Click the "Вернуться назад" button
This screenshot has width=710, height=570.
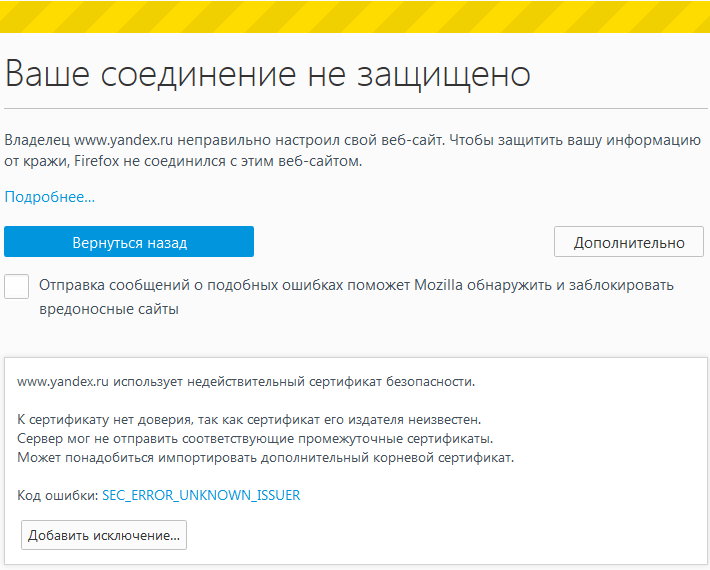pos(129,242)
